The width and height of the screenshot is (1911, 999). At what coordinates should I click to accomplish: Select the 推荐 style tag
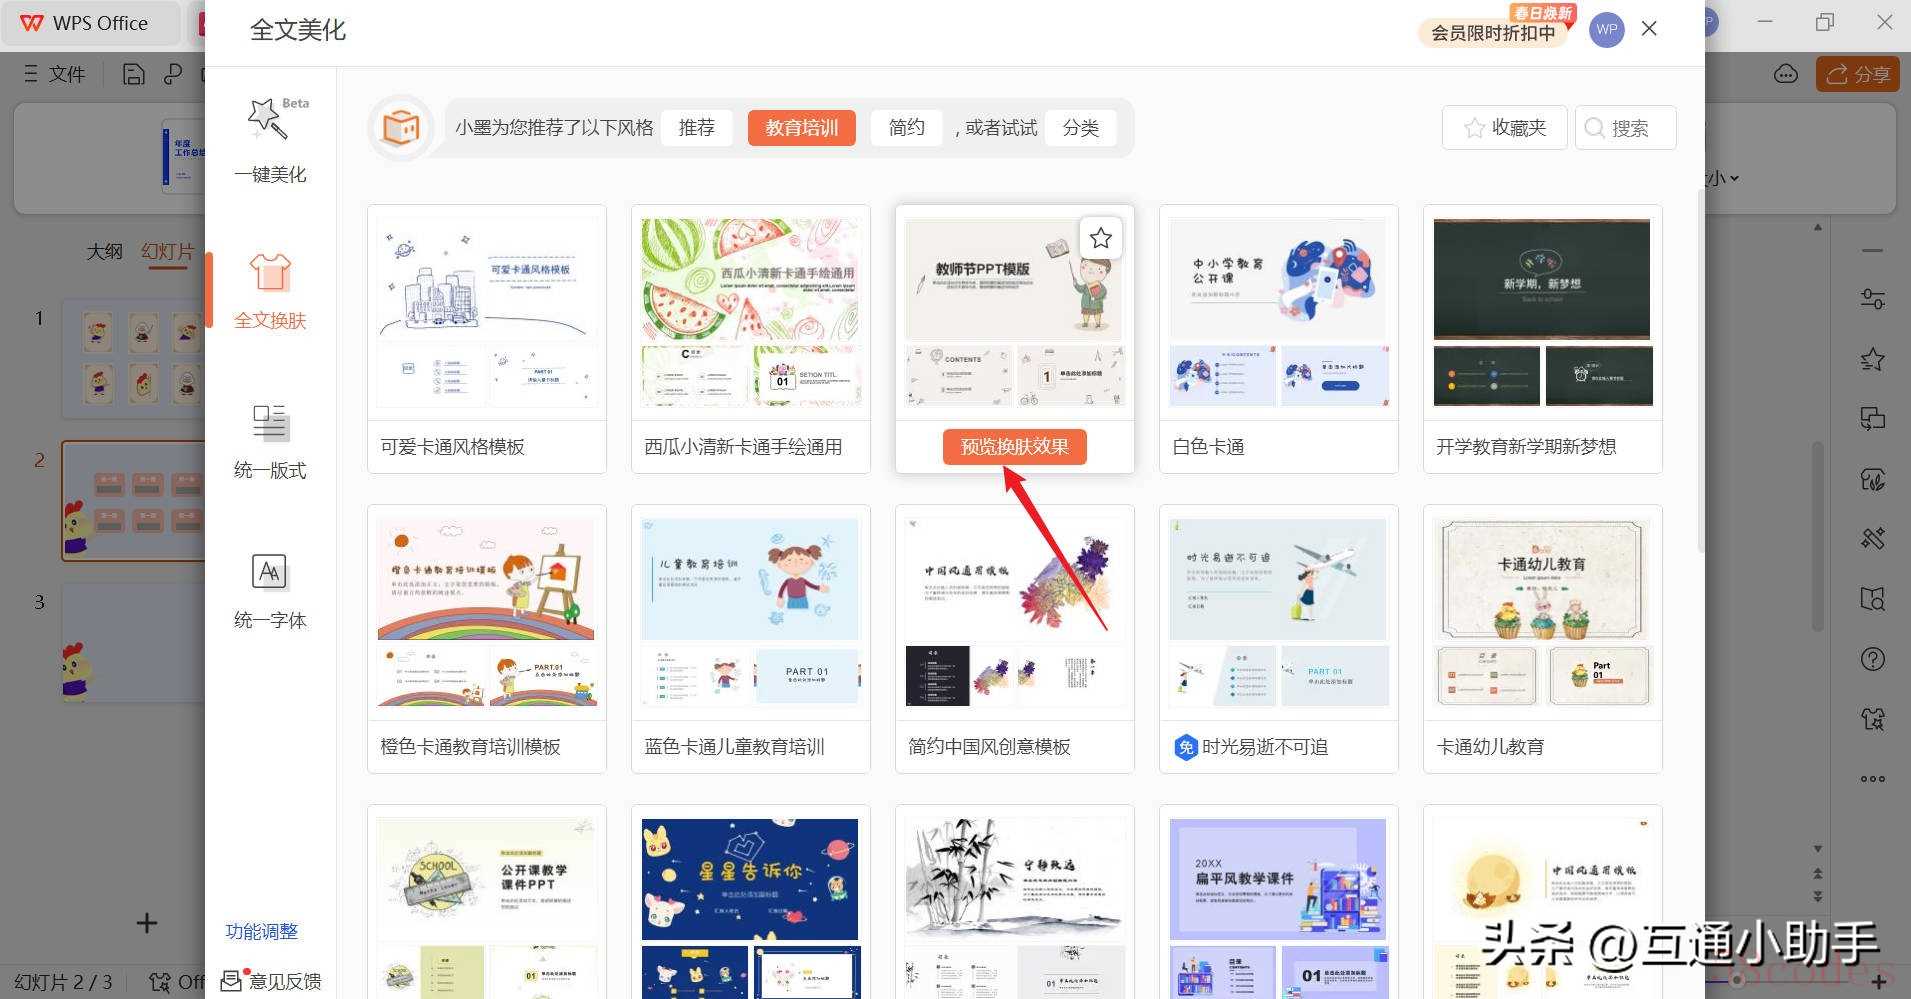pyautogui.click(x=697, y=128)
